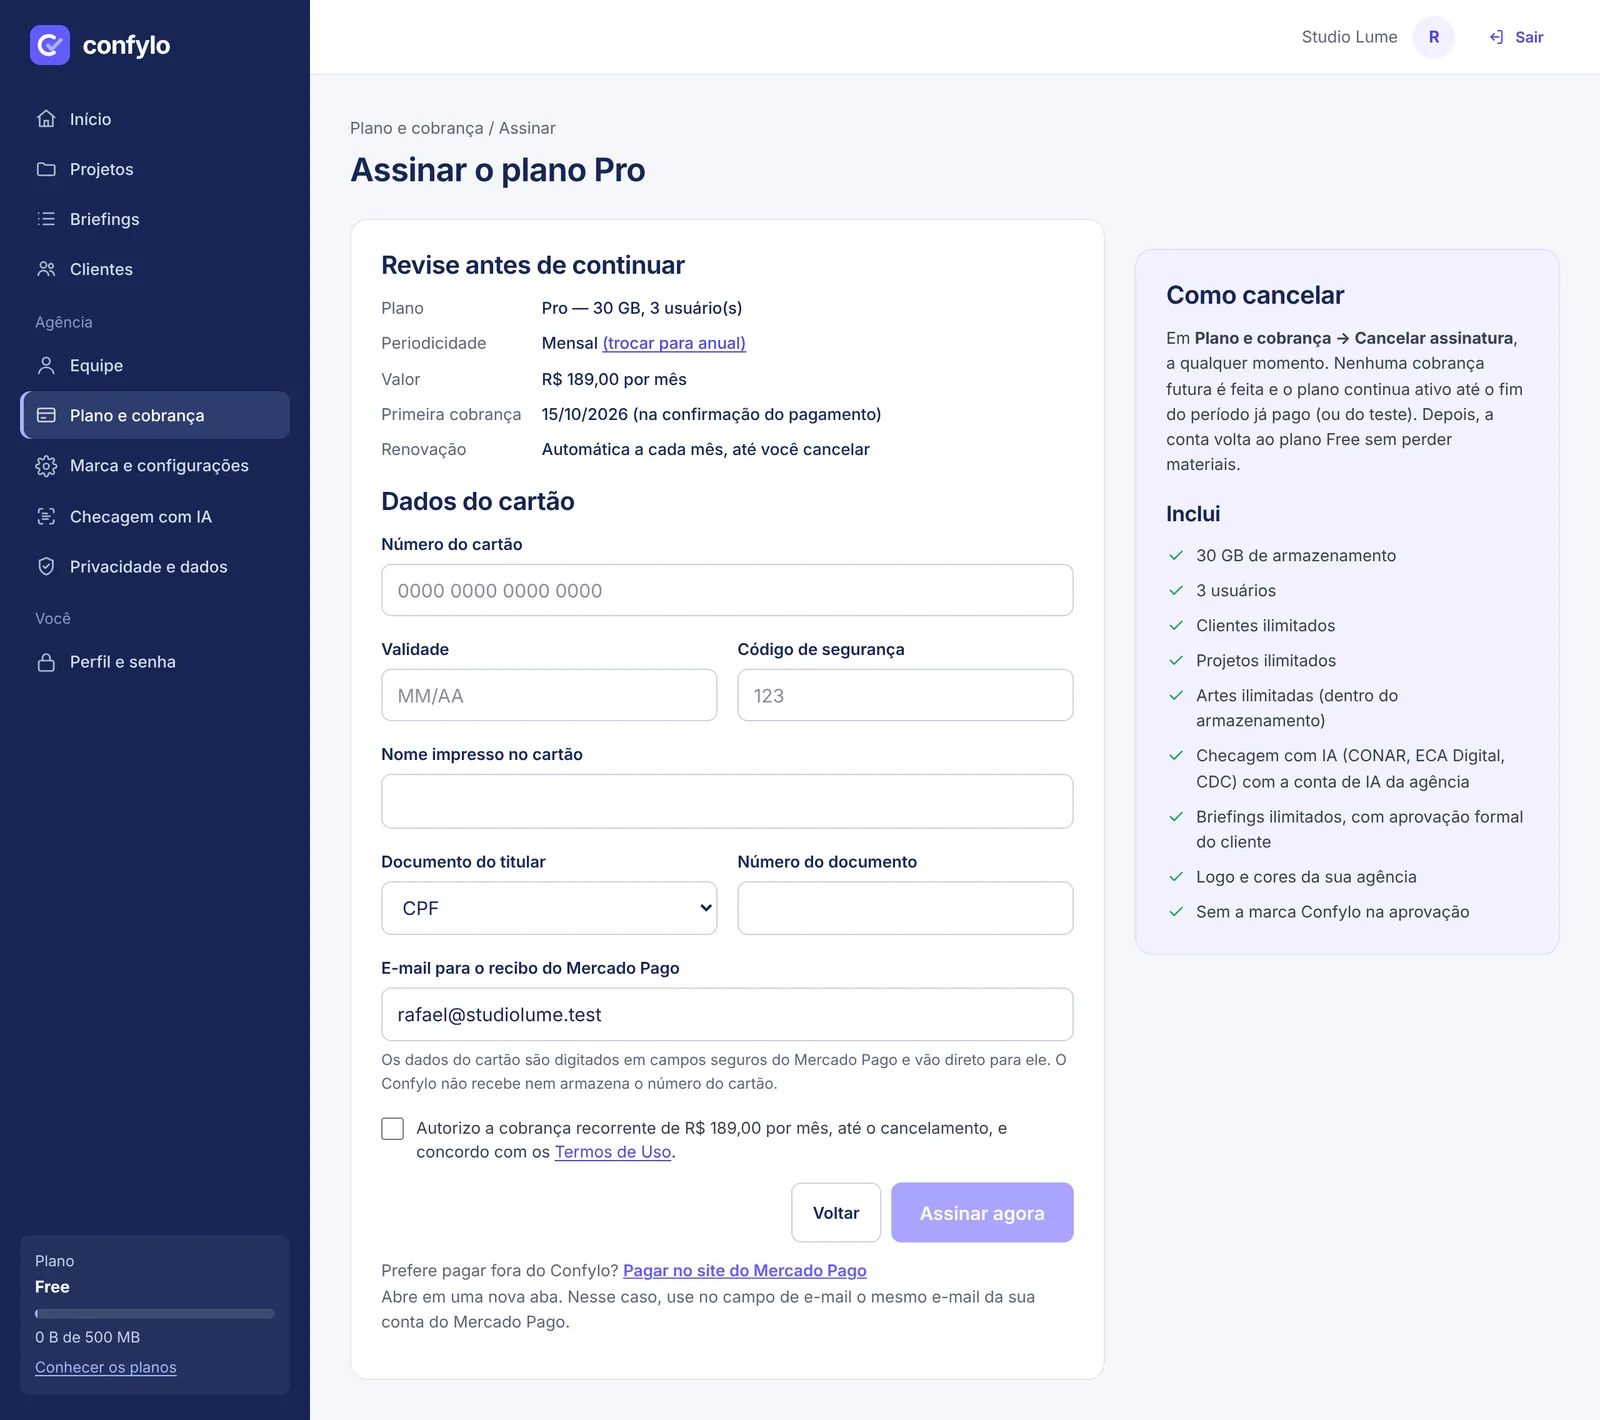Viewport: 1600px width, 1420px height.
Task: Click the '30 GB de armazenamento' item
Action: coord(1296,555)
